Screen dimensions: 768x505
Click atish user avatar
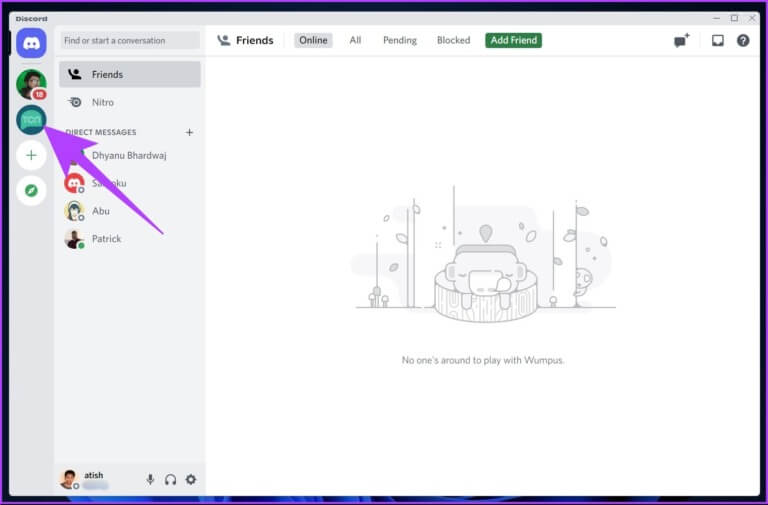(x=69, y=479)
